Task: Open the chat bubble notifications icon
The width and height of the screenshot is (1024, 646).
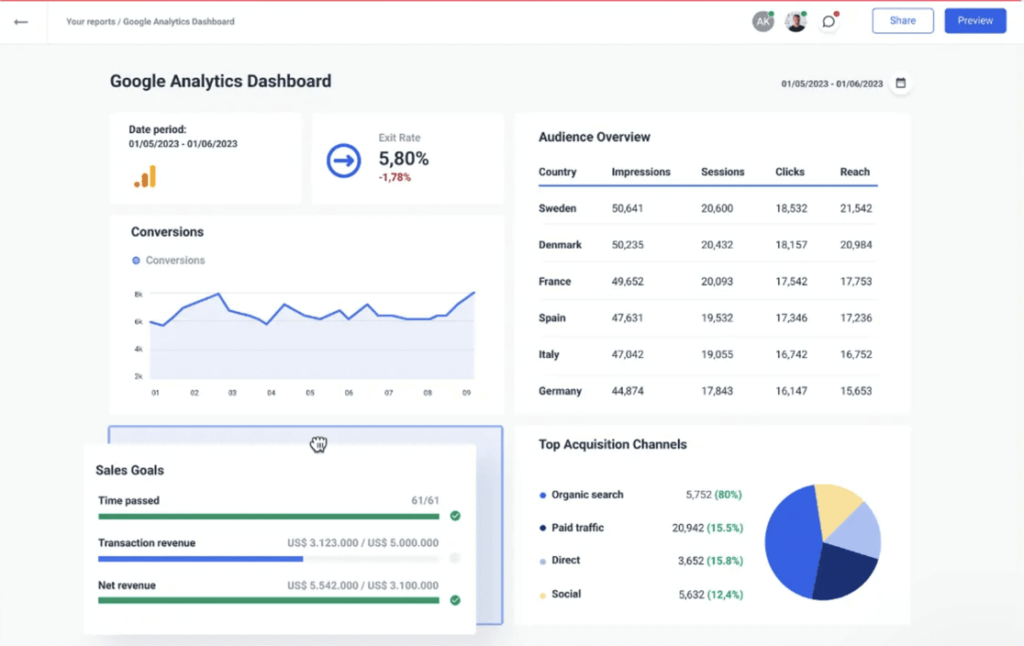Action: 829,20
